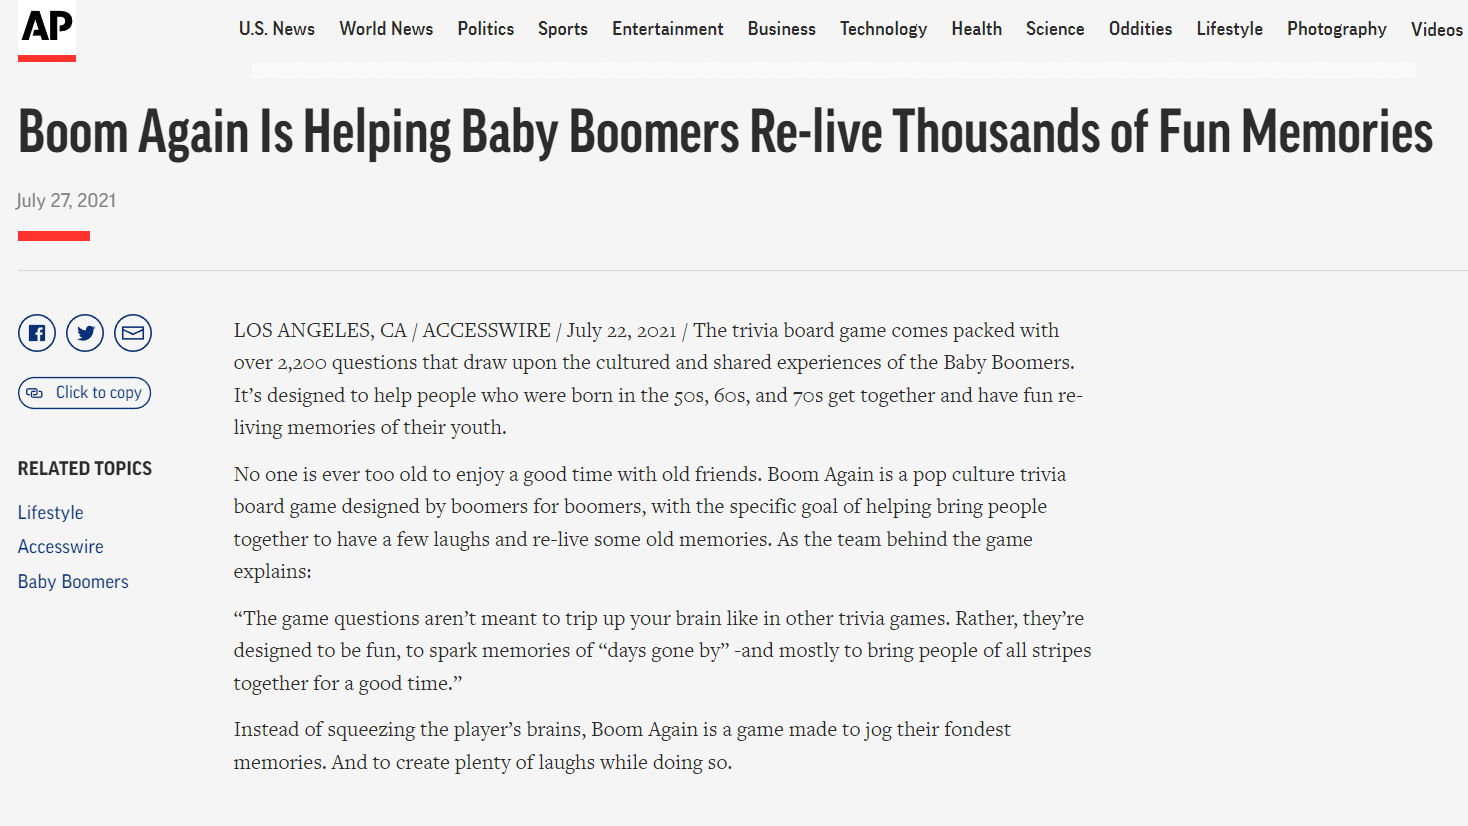Screen dimensions: 1468x826
Task: Share article by email envelope icon
Action: pos(133,333)
